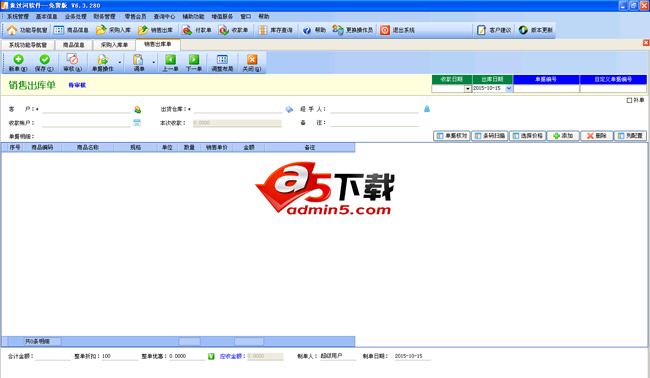
Task: Click the 采购入库 toolbar icon
Action: [x=101, y=30]
